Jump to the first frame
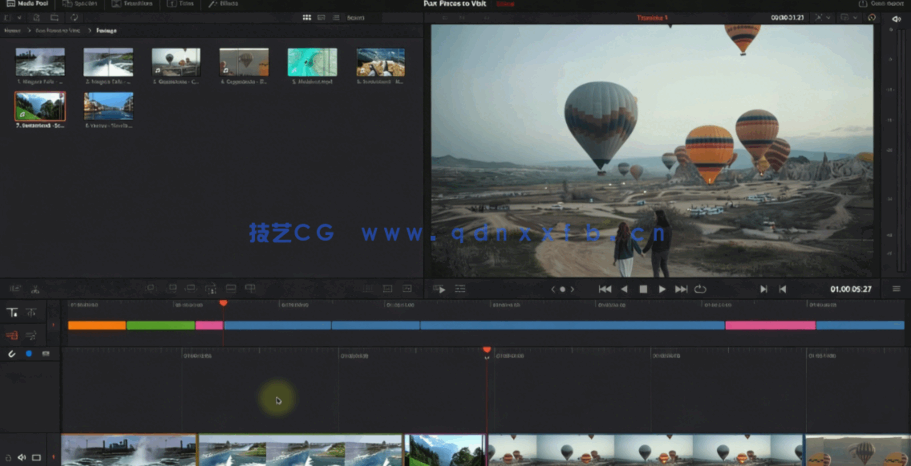 click(x=605, y=289)
